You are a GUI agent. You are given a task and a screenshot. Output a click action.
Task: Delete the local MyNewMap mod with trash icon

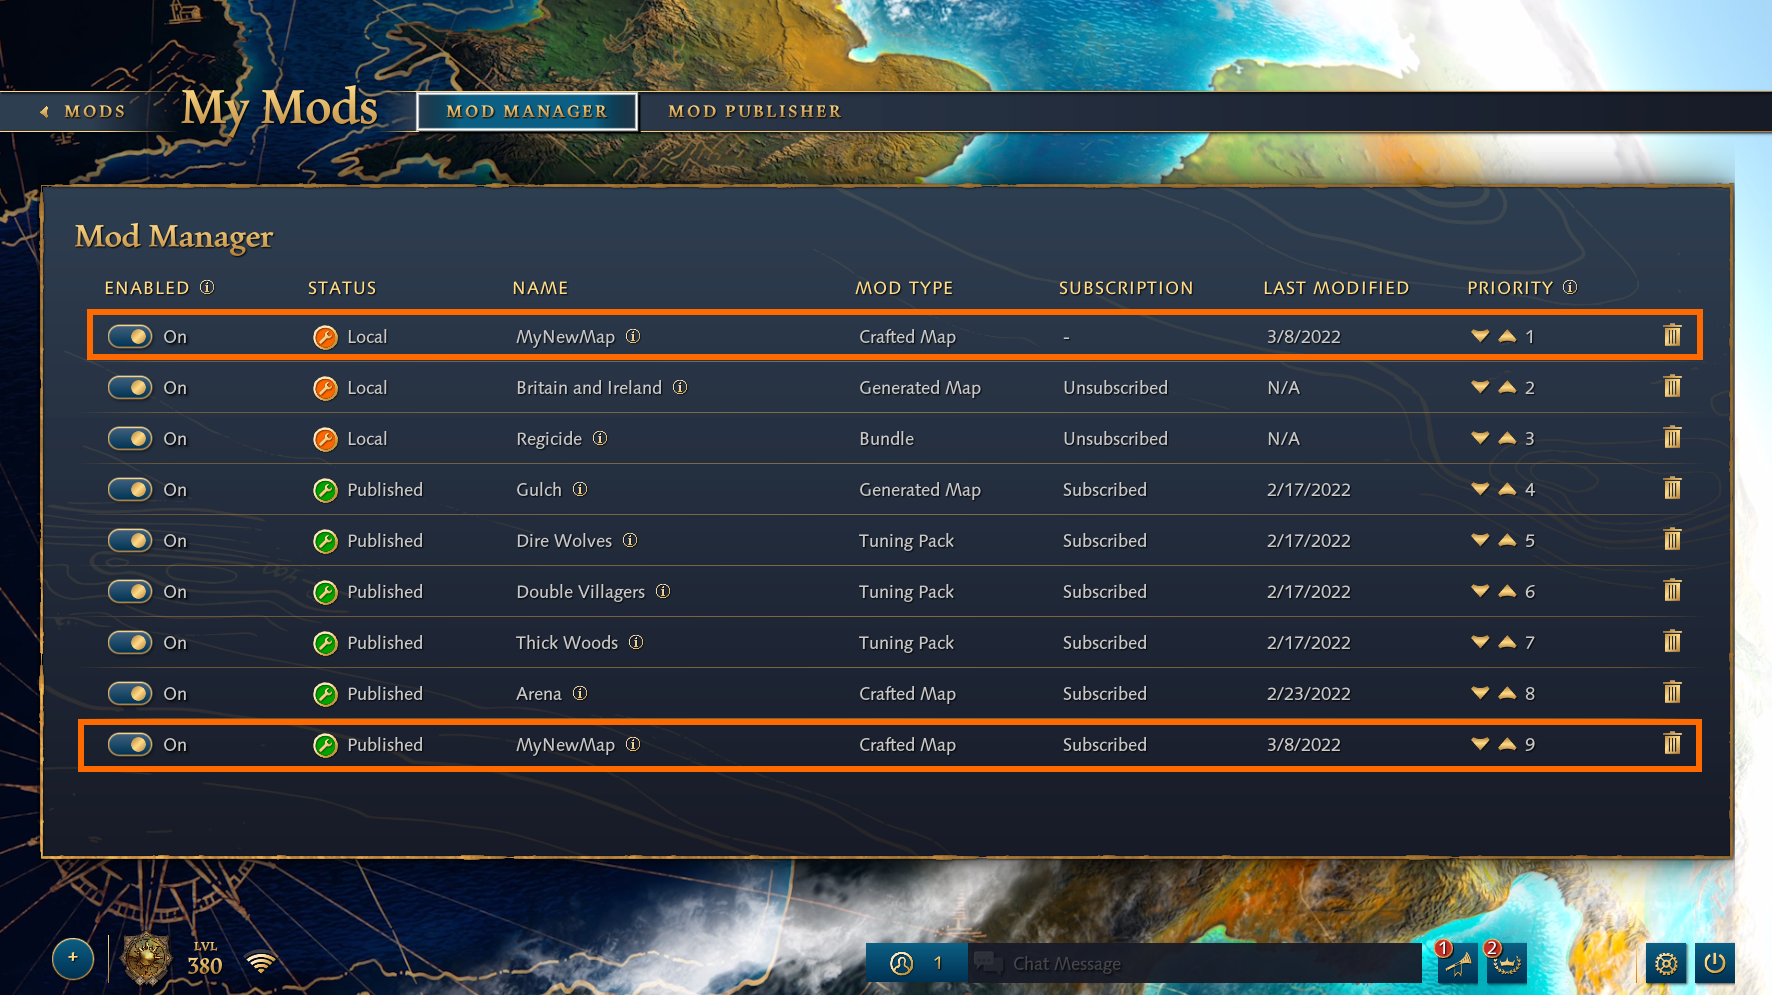tap(1672, 335)
